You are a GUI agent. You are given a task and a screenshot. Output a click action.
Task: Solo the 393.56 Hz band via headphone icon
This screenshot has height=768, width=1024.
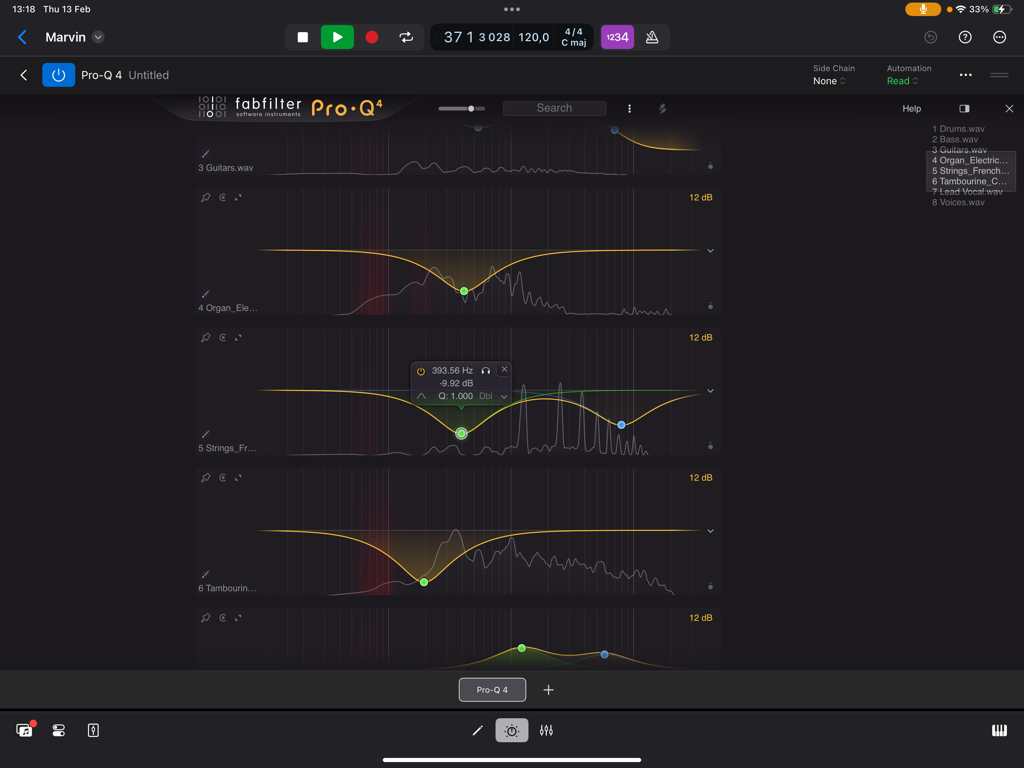[x=486, y=370]
